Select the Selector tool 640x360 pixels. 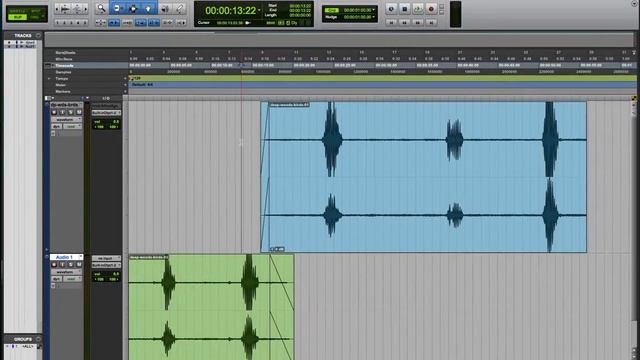tap(133, 9)
